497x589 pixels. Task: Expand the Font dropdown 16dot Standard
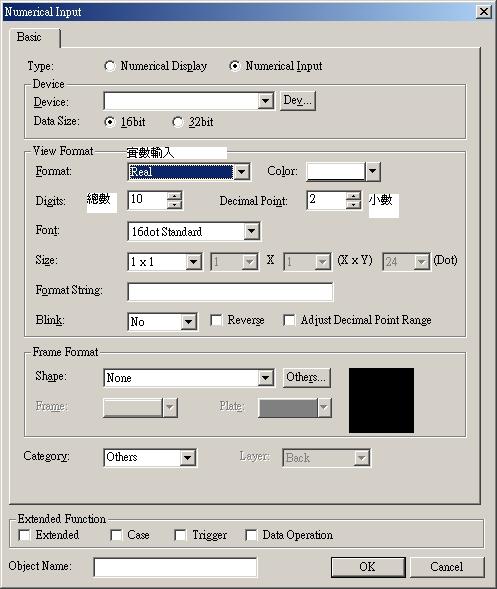click(251, 231)
